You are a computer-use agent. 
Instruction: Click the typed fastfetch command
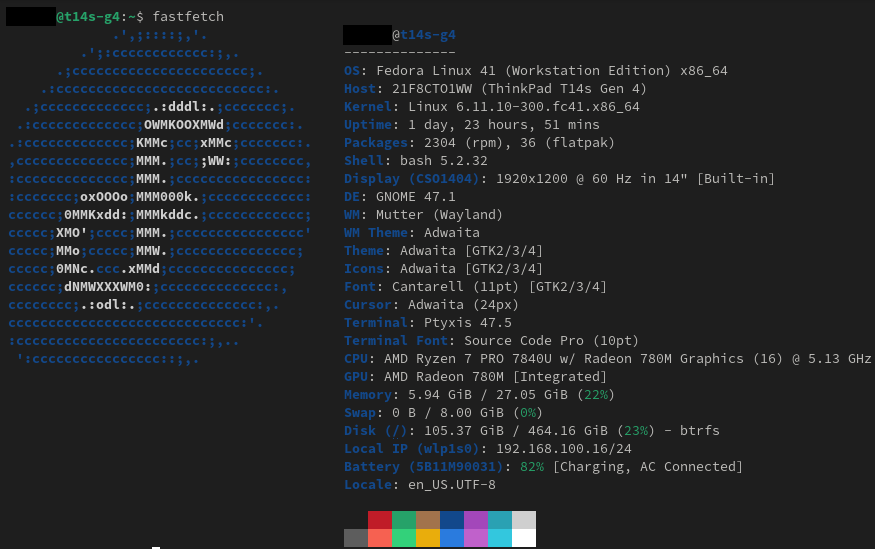click(x=188, y=17)
